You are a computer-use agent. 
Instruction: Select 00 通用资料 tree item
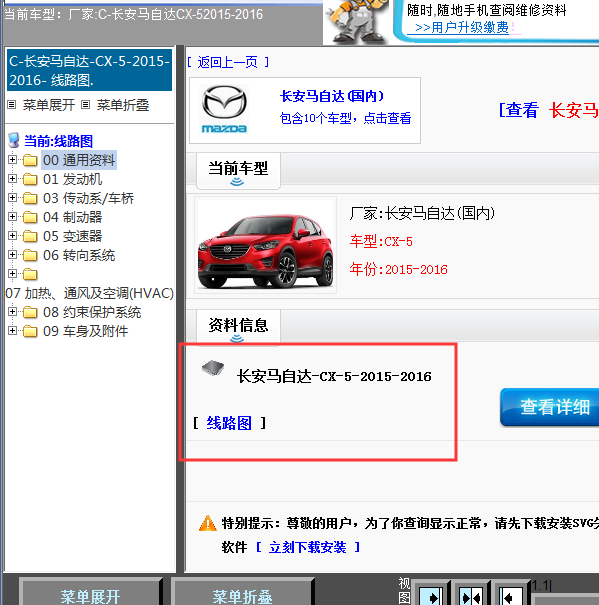click(x=79, y=160)
